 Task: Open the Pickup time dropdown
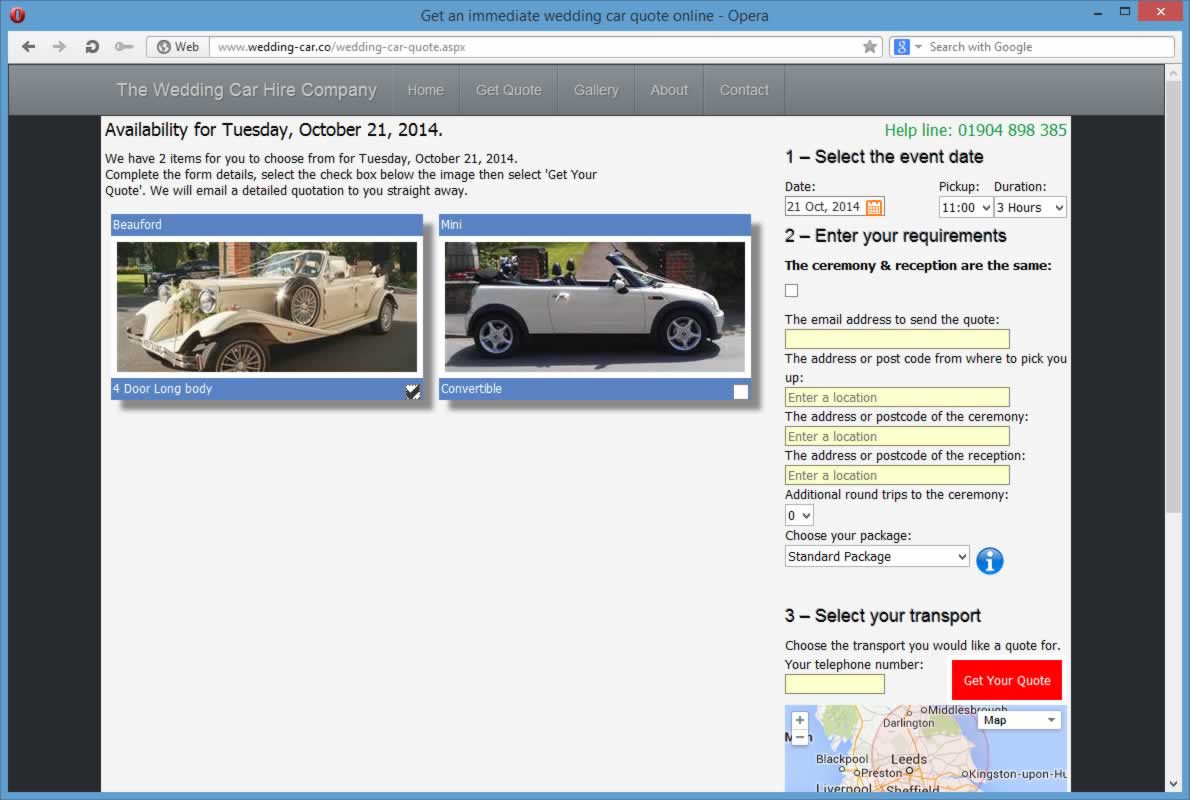[965, 207]
